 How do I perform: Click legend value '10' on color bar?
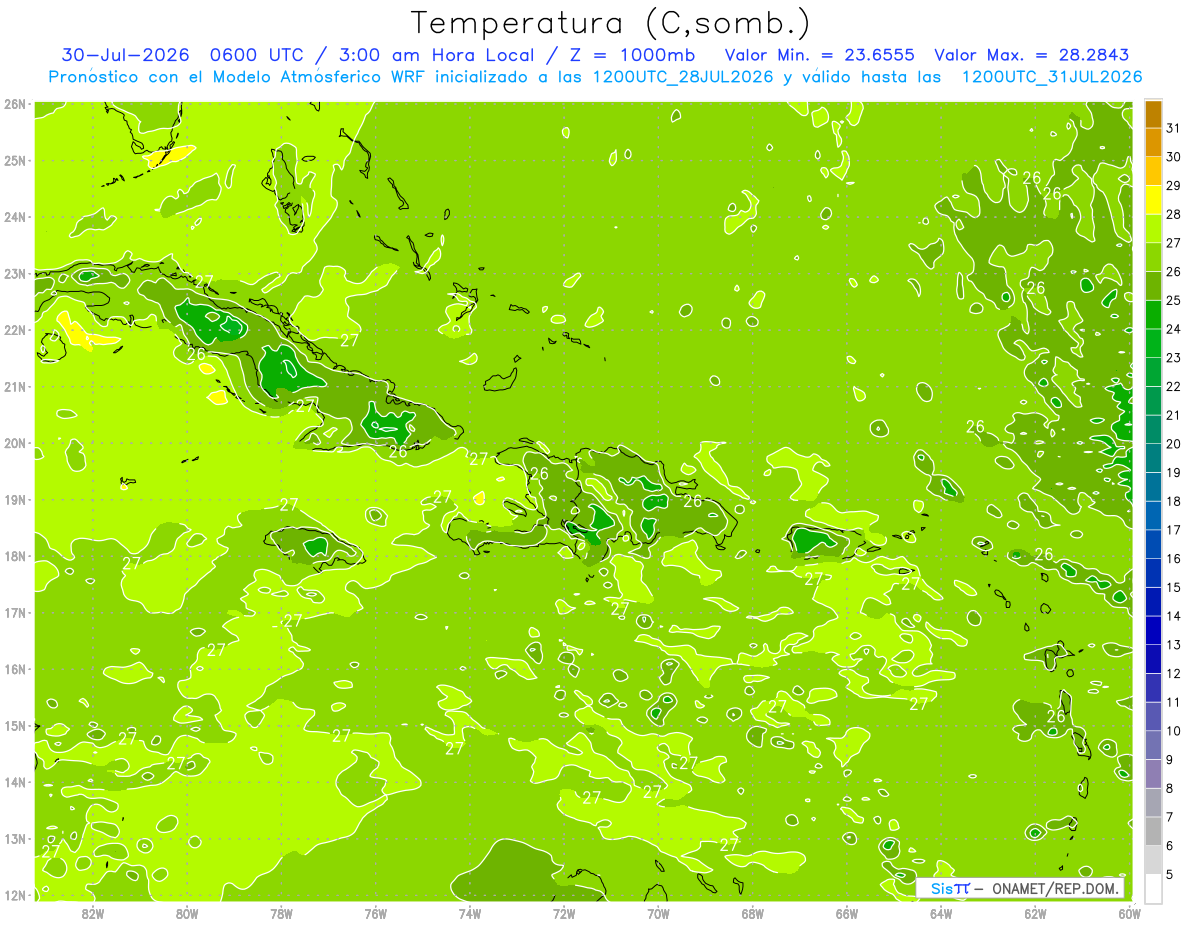(x=1173, y=731)
